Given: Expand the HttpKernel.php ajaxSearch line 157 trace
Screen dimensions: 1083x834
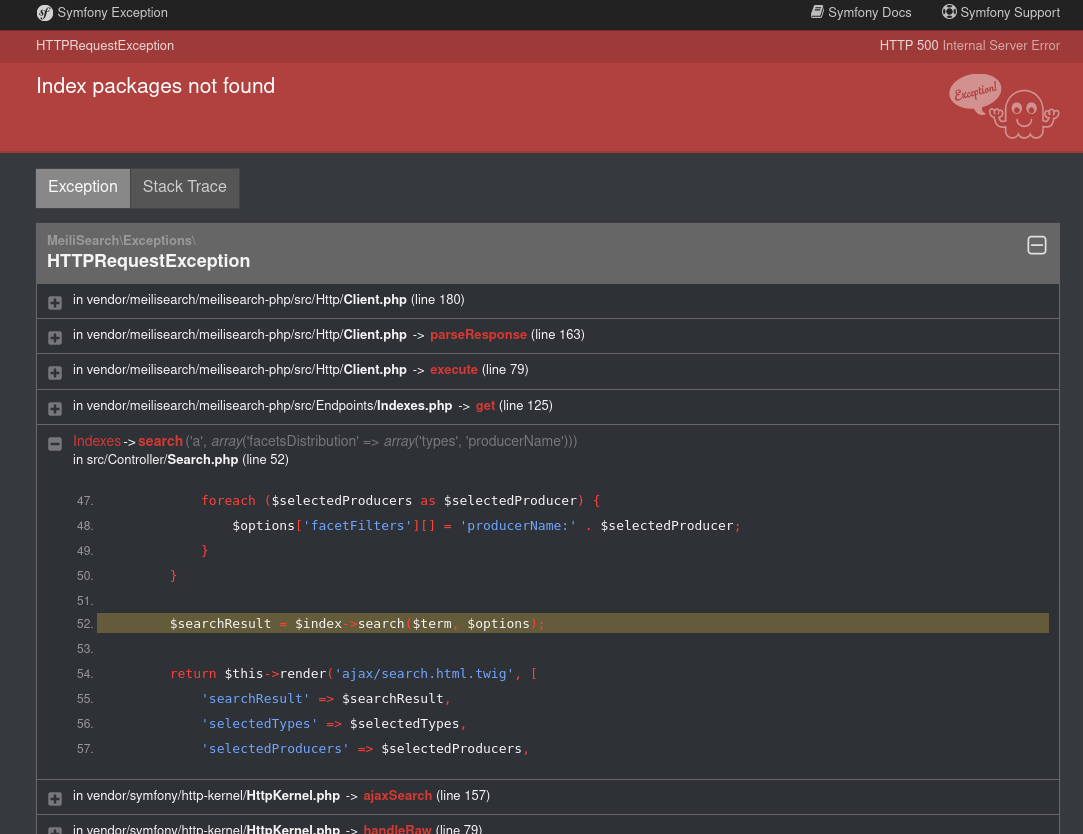Looking at the screenshot, I should (x=55, y=799).
